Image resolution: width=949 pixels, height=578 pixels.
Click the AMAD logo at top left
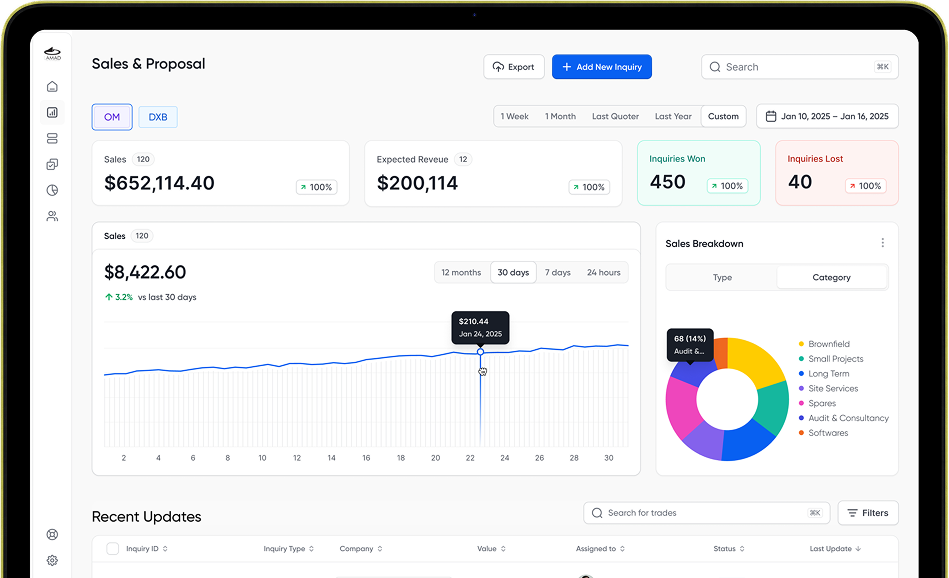pyautogui.click(x=53, y=53)
